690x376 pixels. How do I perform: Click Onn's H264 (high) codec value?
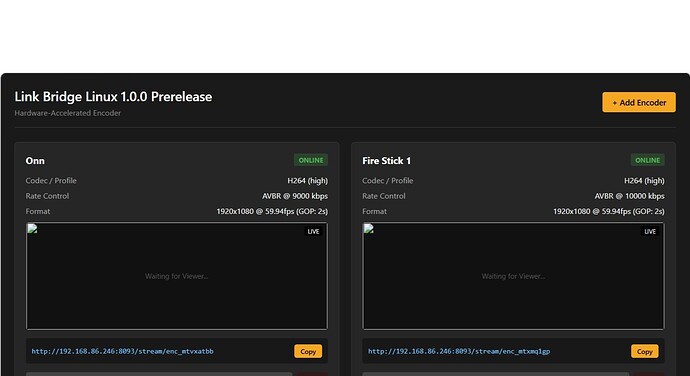coord(308,181)
